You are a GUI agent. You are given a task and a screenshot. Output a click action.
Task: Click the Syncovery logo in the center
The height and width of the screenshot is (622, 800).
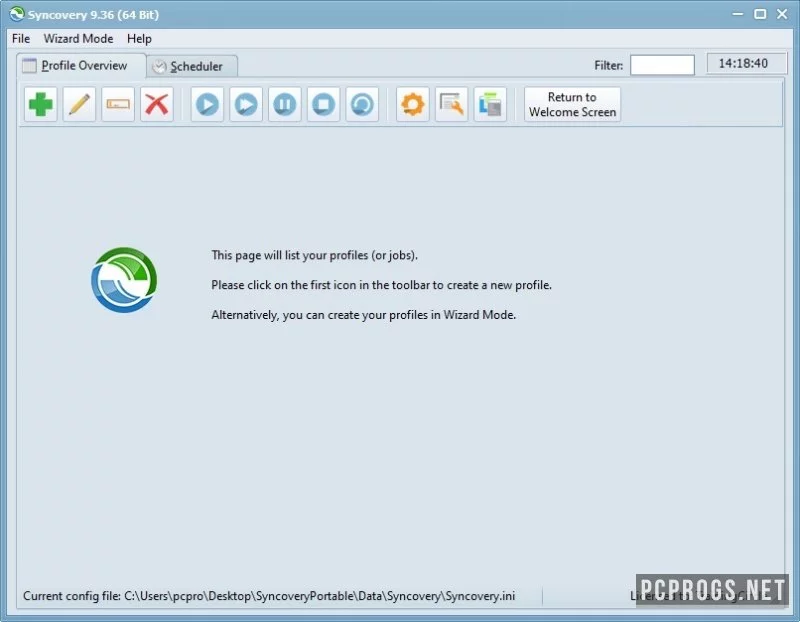pos(124,280)
